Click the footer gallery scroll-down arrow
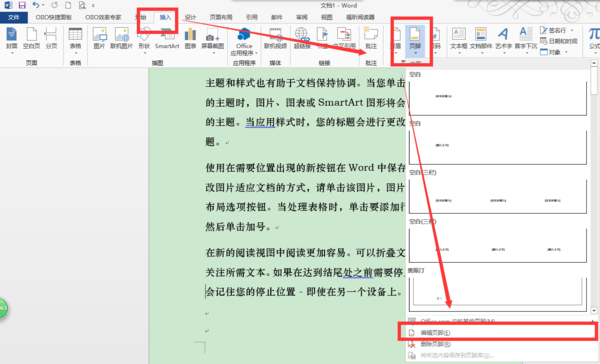Screen dimensions: 600x364 tap(594, 310)
